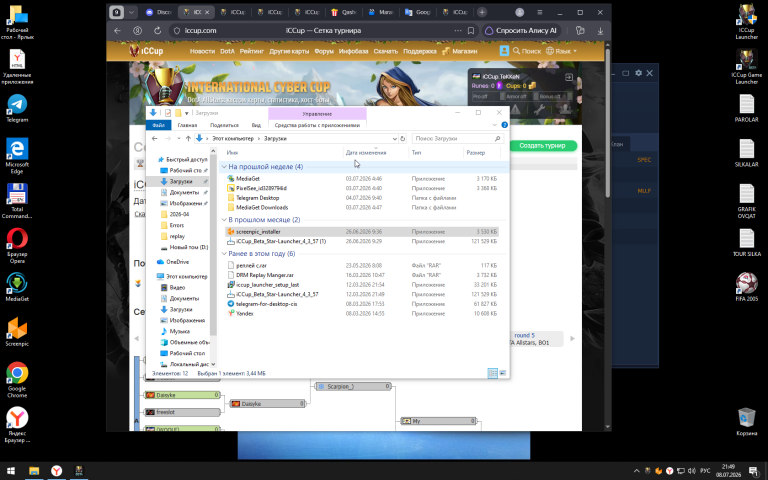
Task: Open the Telegram desktop shortcut
Action: pyautogui.click(x=17, y=108)
